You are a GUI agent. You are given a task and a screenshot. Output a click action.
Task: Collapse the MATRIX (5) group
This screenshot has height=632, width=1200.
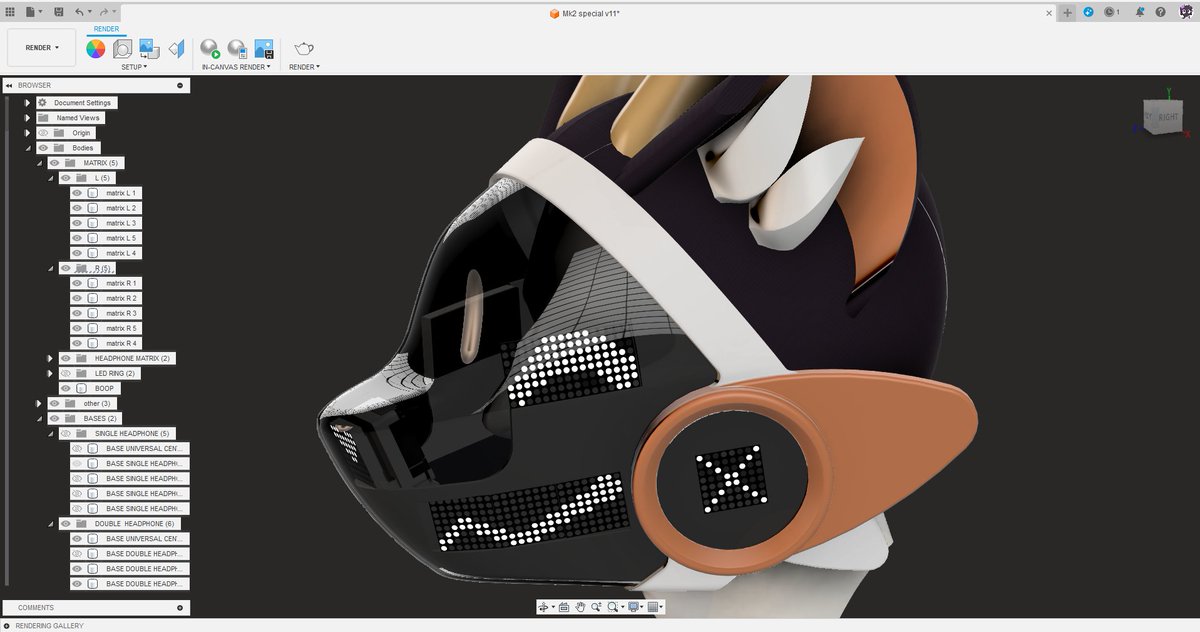point(40,163)
